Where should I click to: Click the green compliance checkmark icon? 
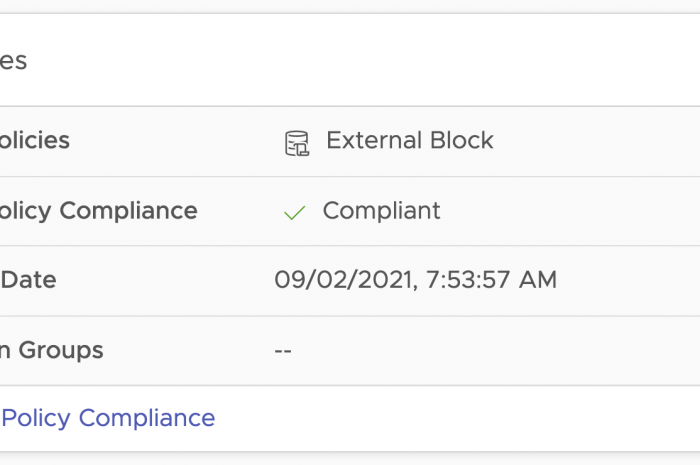294,212
